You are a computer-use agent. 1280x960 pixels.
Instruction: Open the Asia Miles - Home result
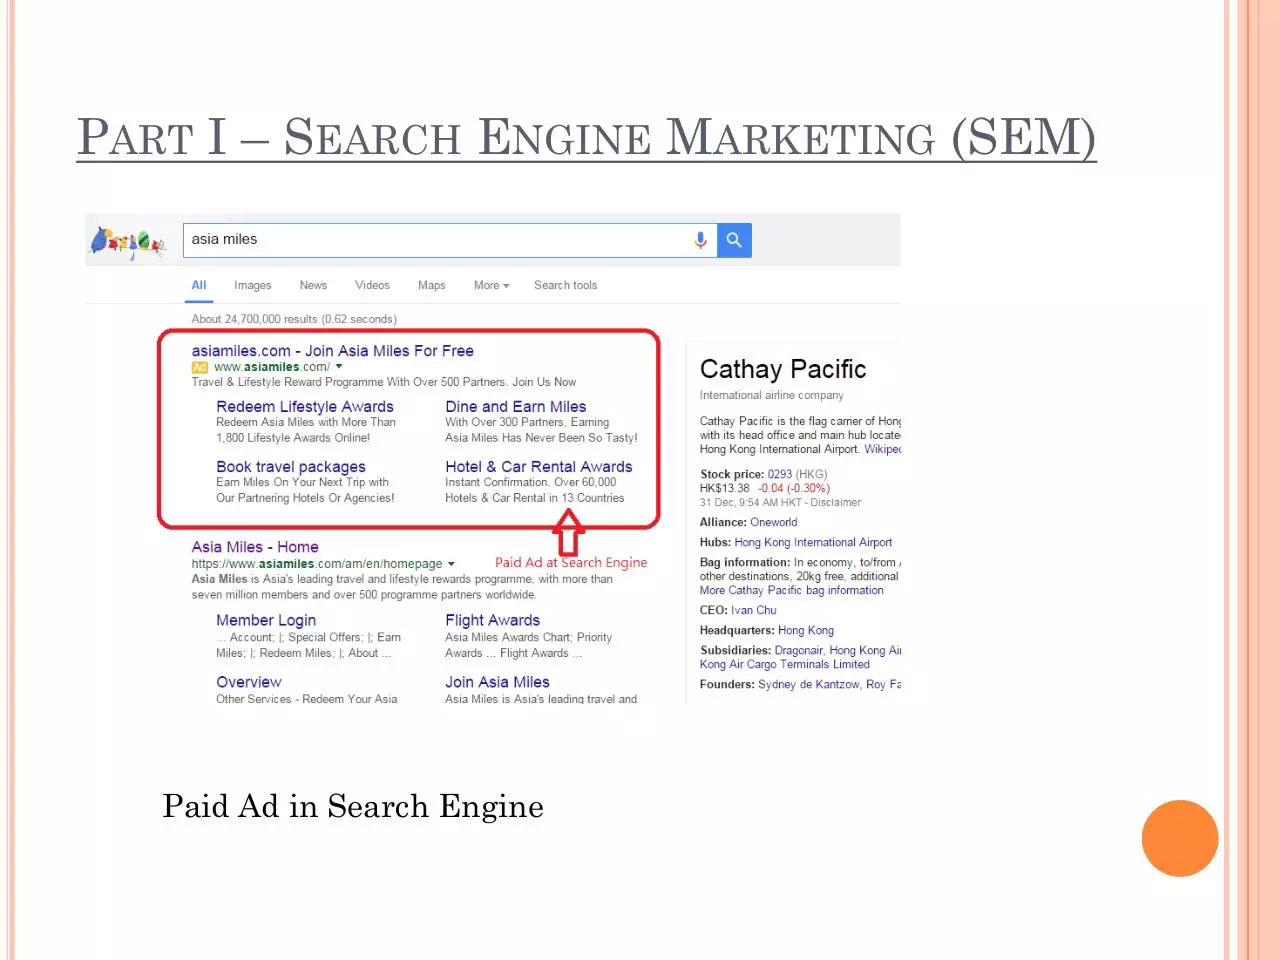click(x=255, y=547)
